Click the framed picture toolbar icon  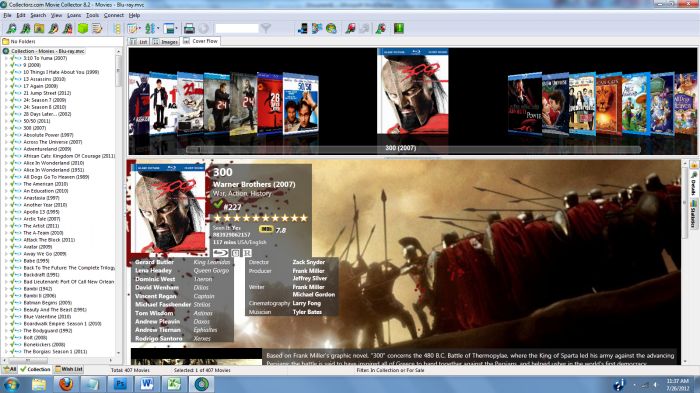click(x=39, y=29)
